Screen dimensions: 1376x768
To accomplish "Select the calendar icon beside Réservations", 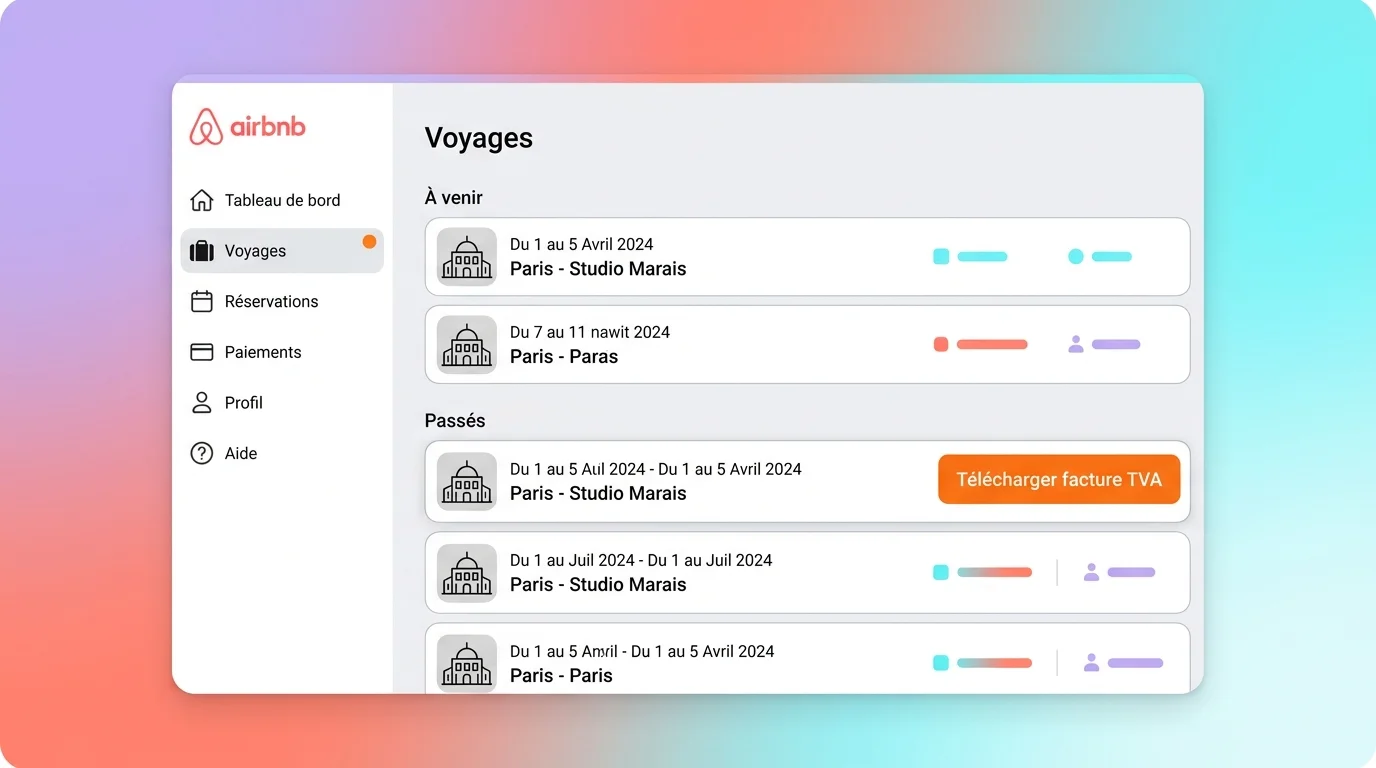I will [201, 301].
